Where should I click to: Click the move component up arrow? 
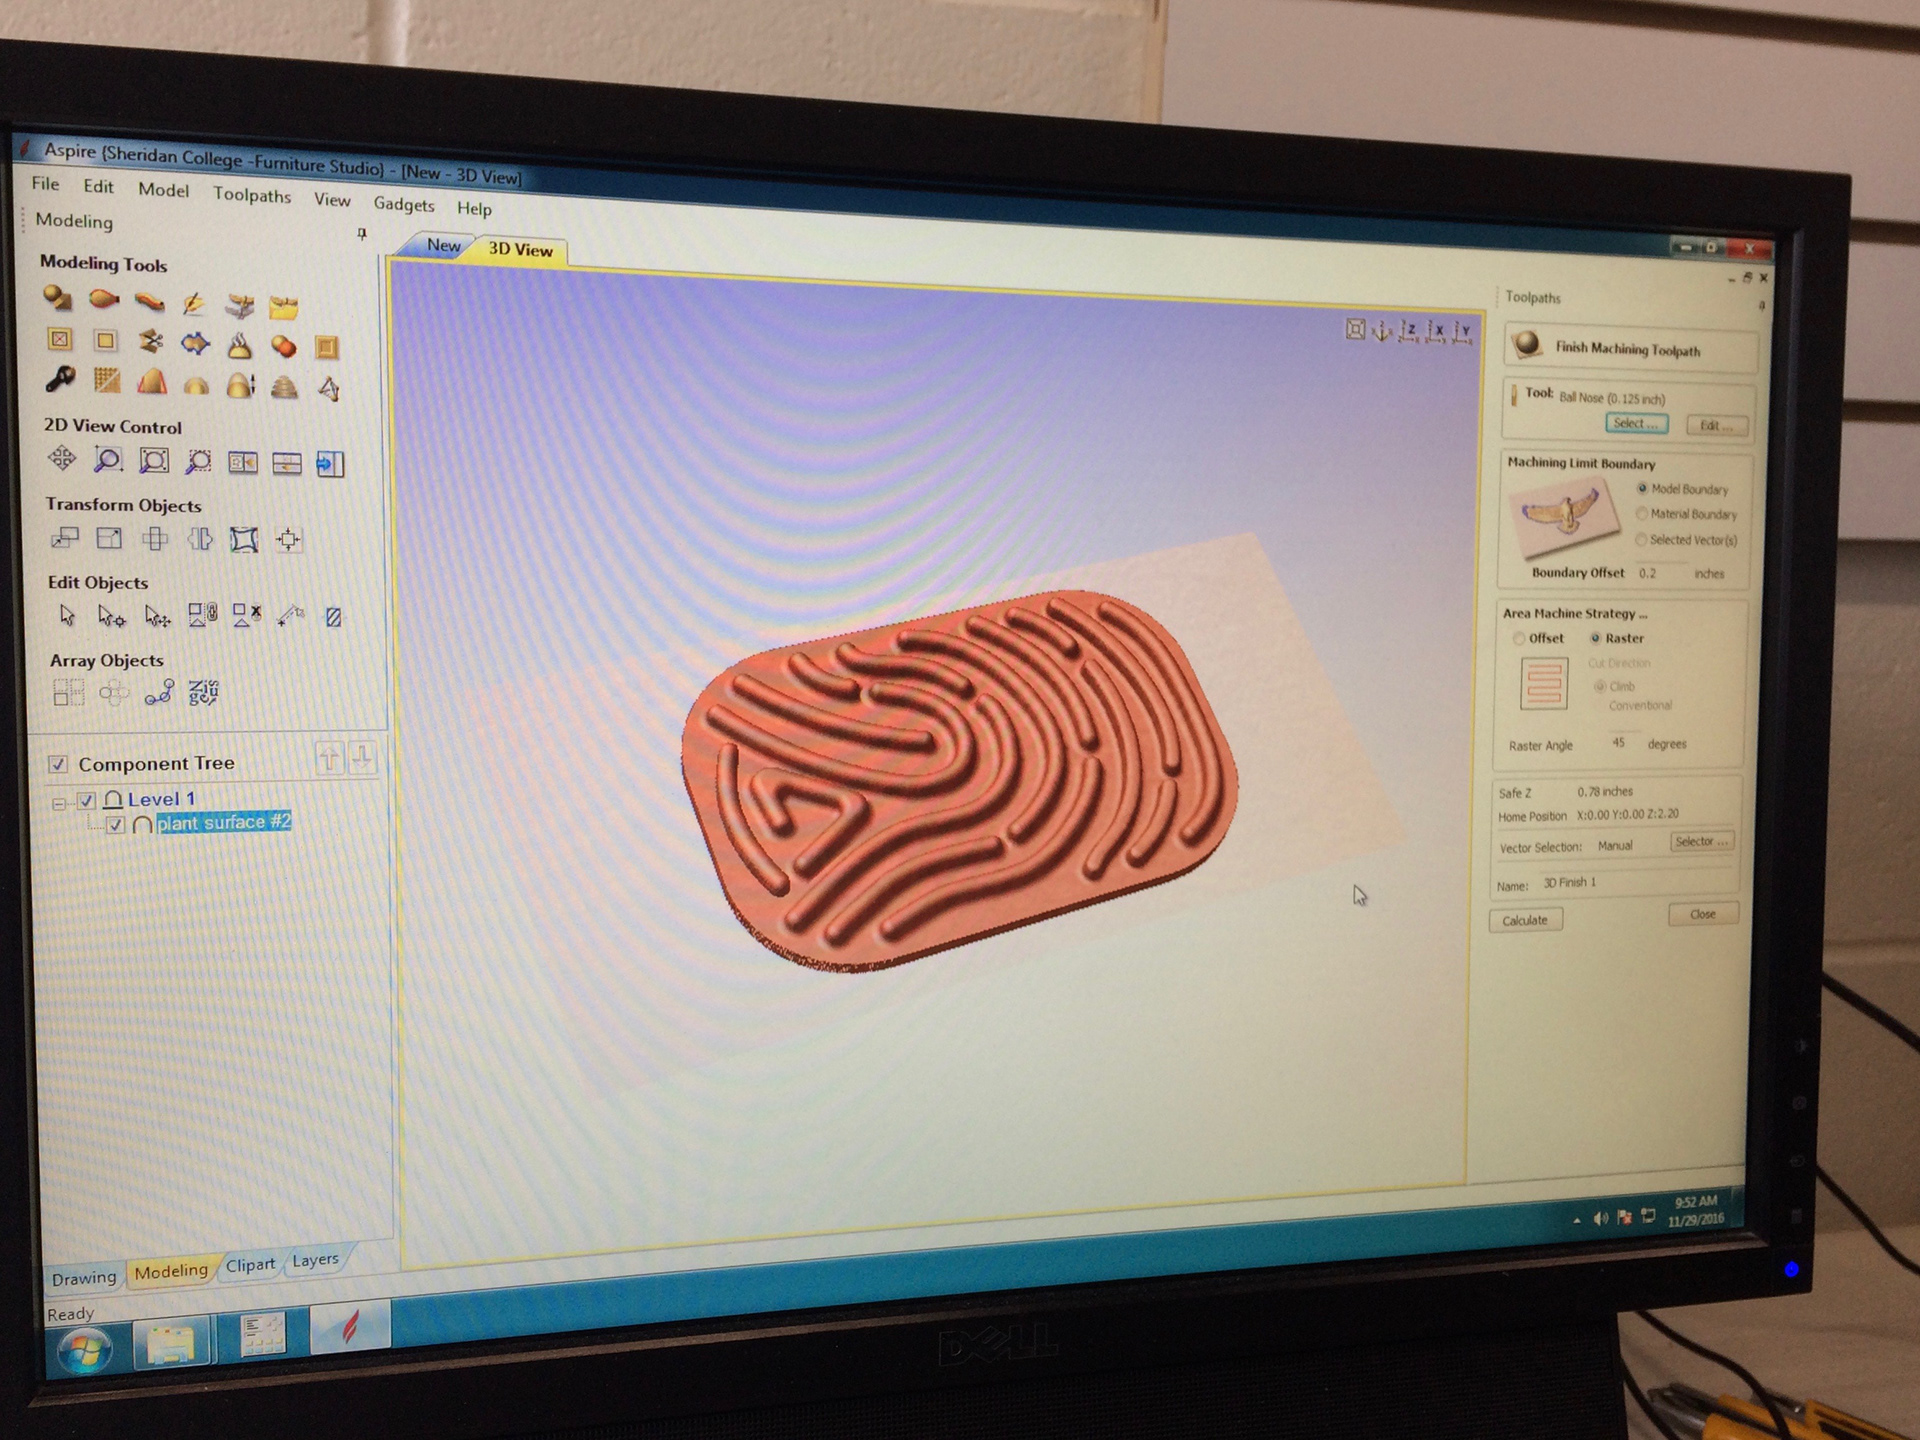tap(329, 759)
